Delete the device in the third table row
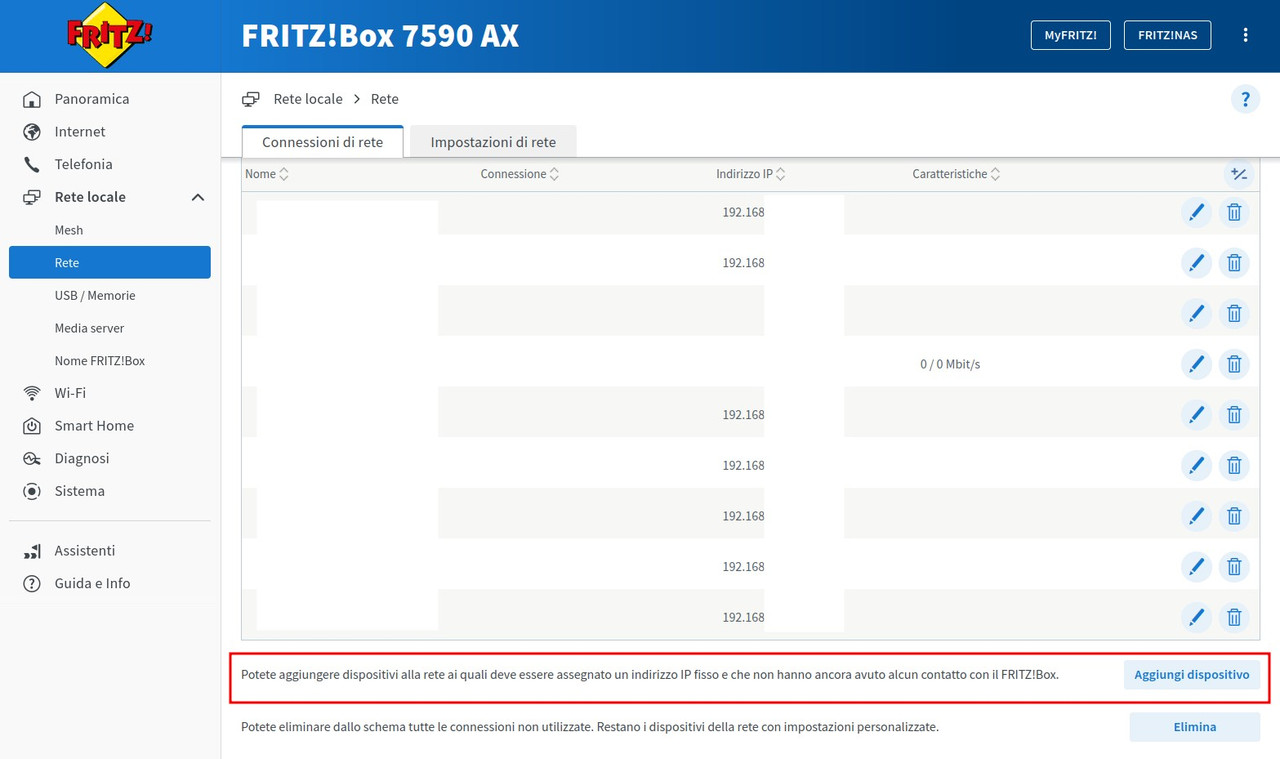The image size is (1280, 759). pyautogui.click(x=1234, y=313)
